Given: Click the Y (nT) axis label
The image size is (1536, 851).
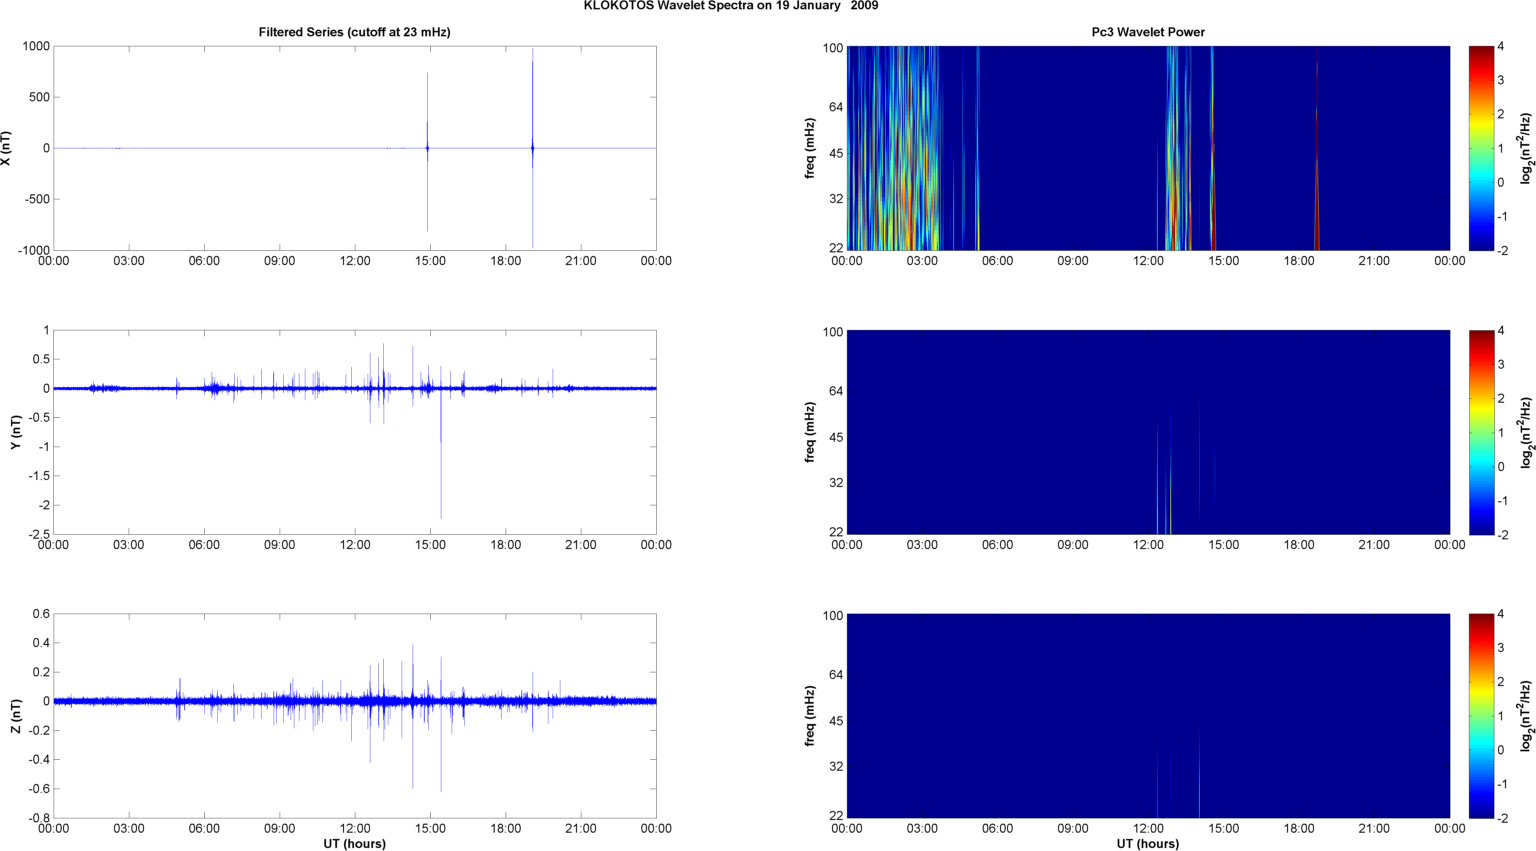Looking at the screenshot, I should pyautogui.click(x=15, y=432).
